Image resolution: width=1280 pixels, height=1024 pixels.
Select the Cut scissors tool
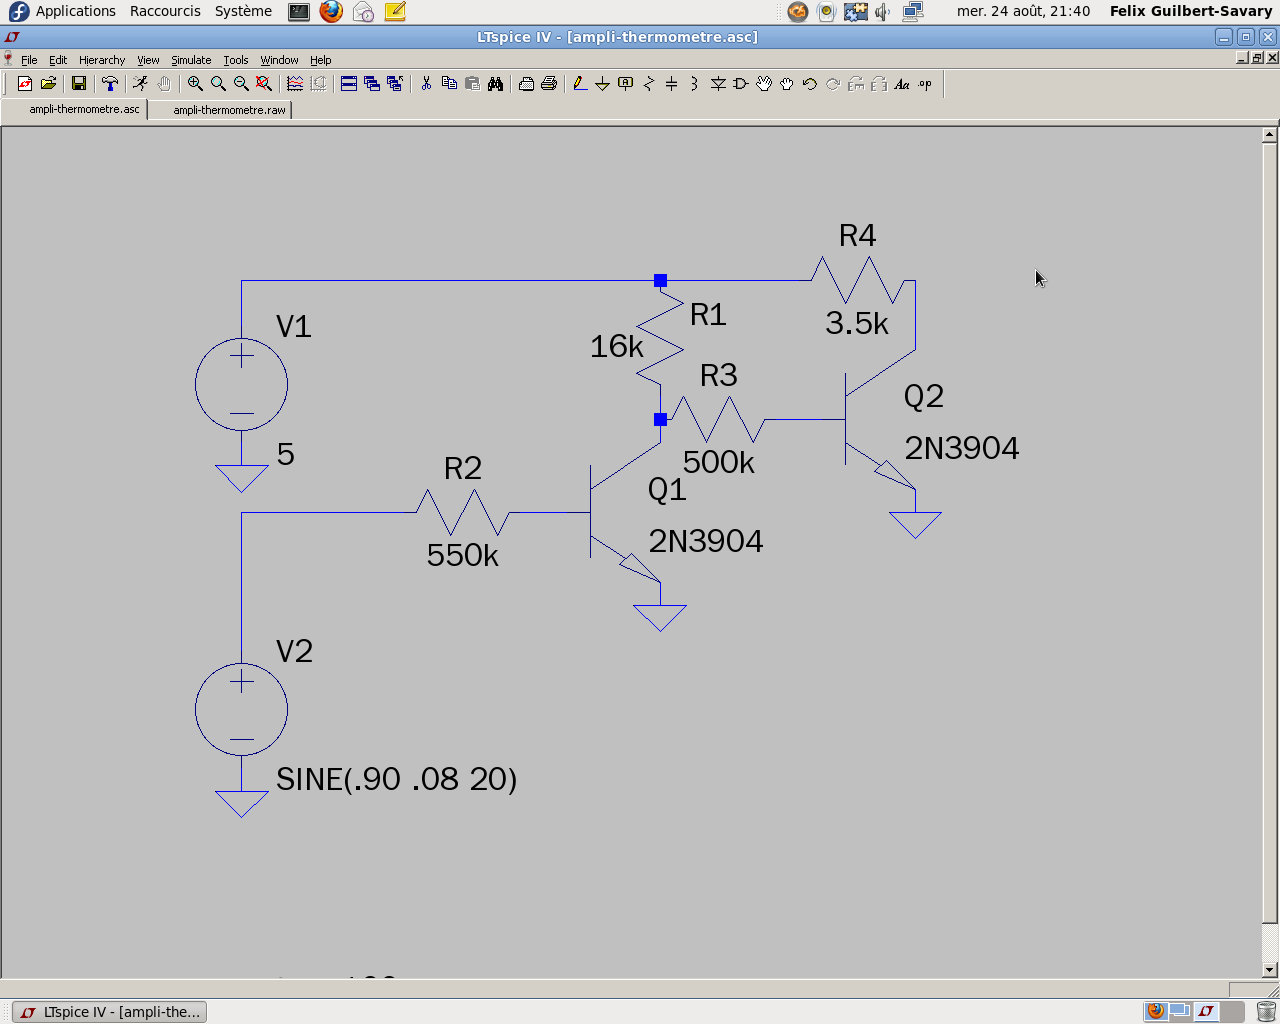point(426,84)
